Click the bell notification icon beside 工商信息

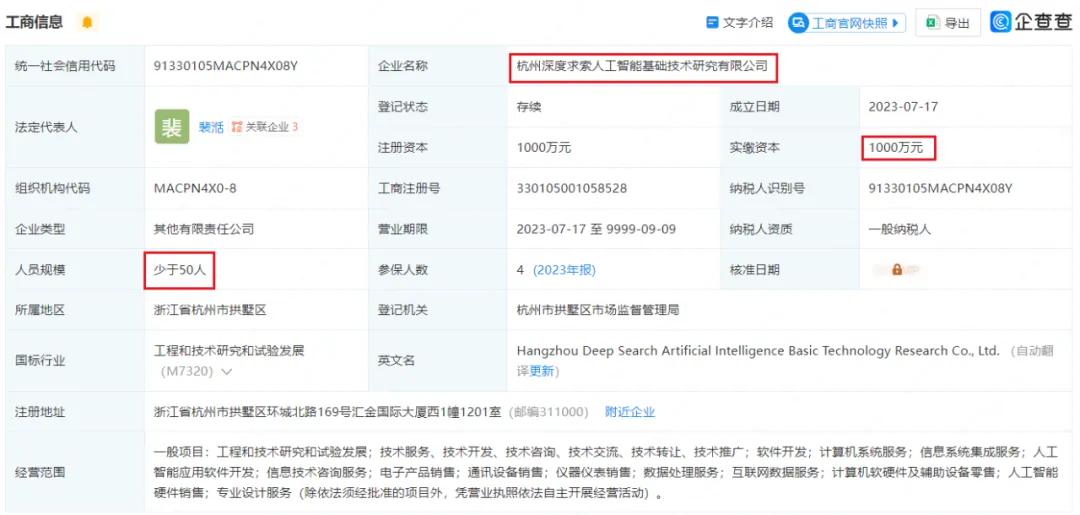(x=87, y=23)
